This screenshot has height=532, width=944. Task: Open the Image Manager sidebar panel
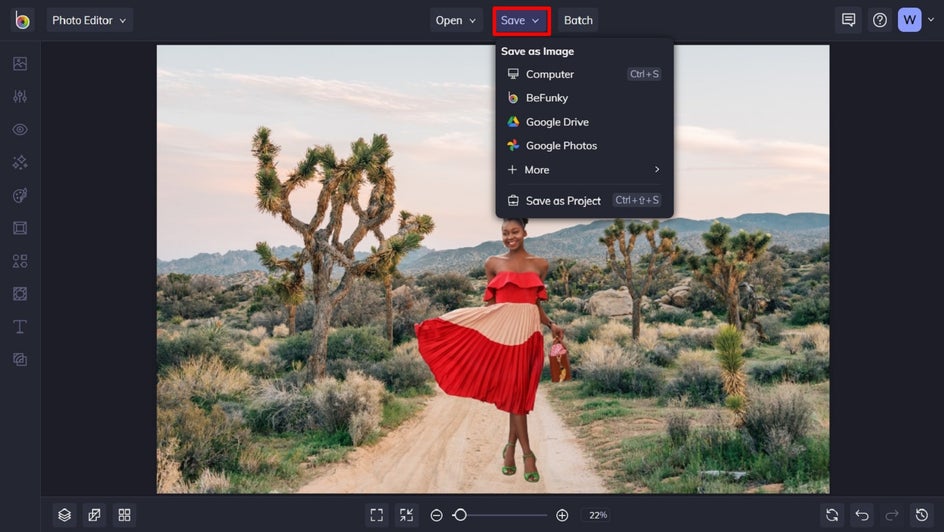click(x=20, y=63)
